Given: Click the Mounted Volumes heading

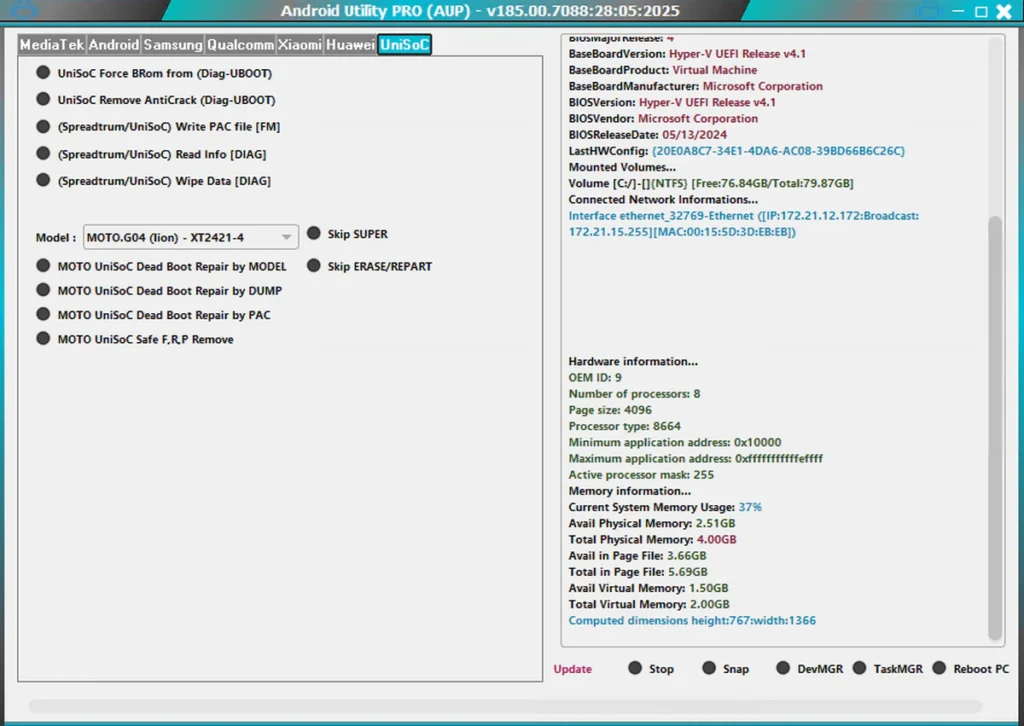Looking at the screenshot, I should tap(622, 167).
